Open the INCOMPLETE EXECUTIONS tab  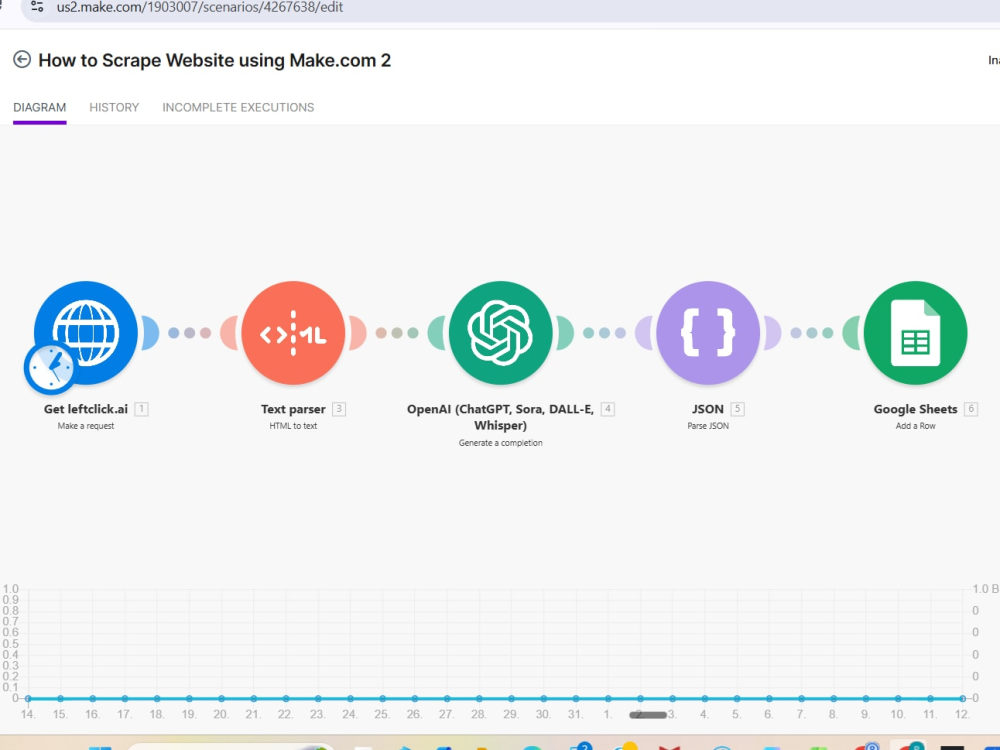(x=238, y=107)
